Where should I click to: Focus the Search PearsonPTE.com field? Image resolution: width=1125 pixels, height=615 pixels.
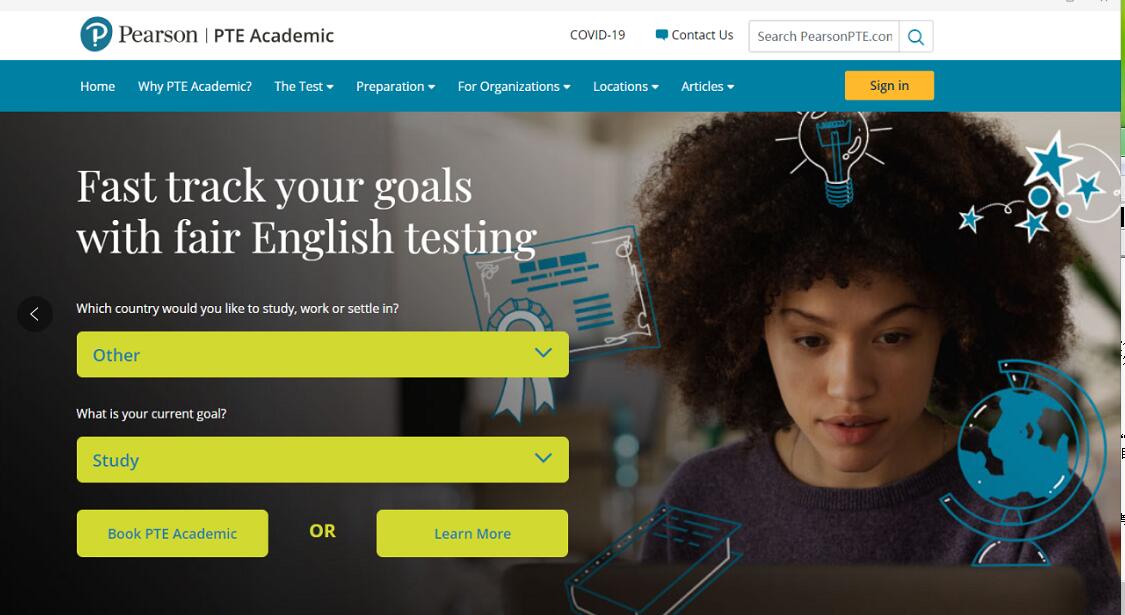(x=824, y=37)
